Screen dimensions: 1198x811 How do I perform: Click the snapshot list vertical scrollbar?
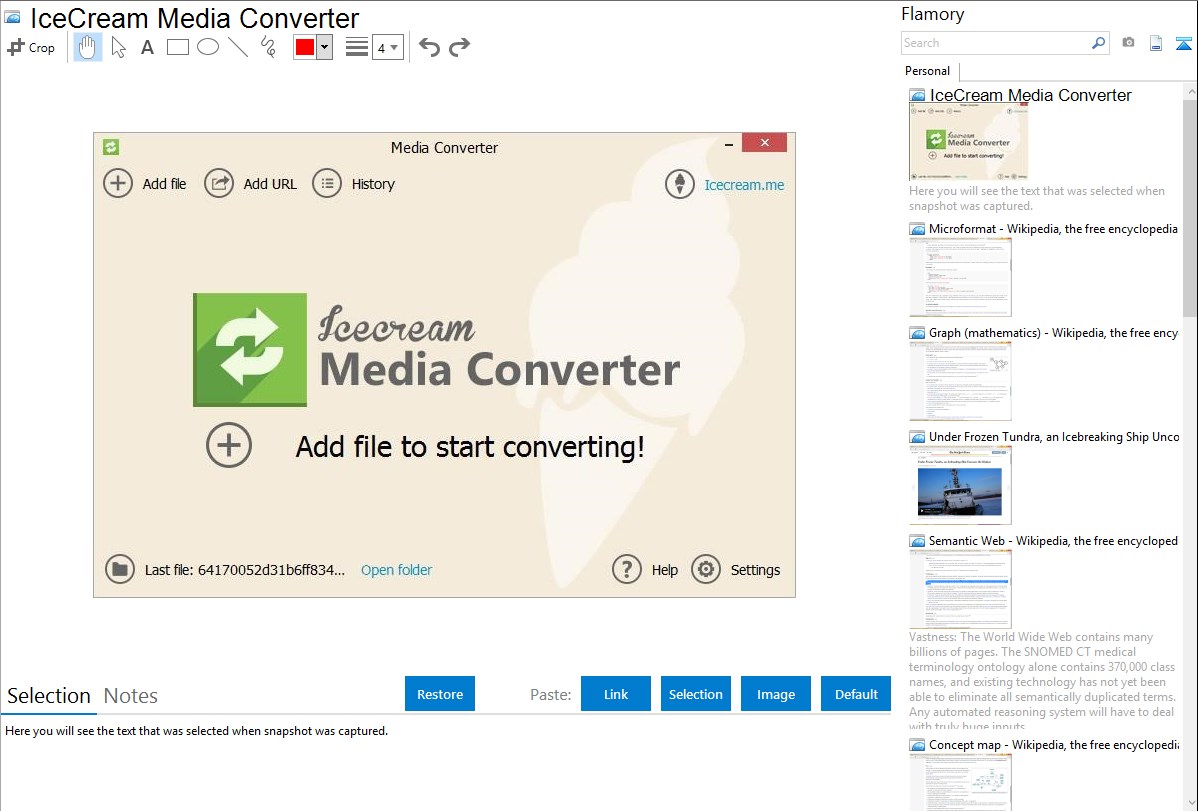pos(1190,206)
